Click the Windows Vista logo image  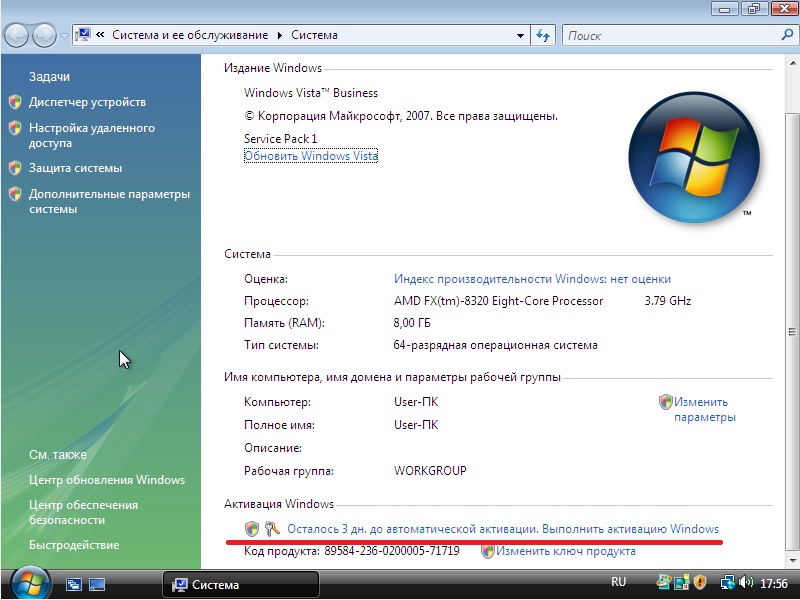pyautogui.click(x=693, y=157)
